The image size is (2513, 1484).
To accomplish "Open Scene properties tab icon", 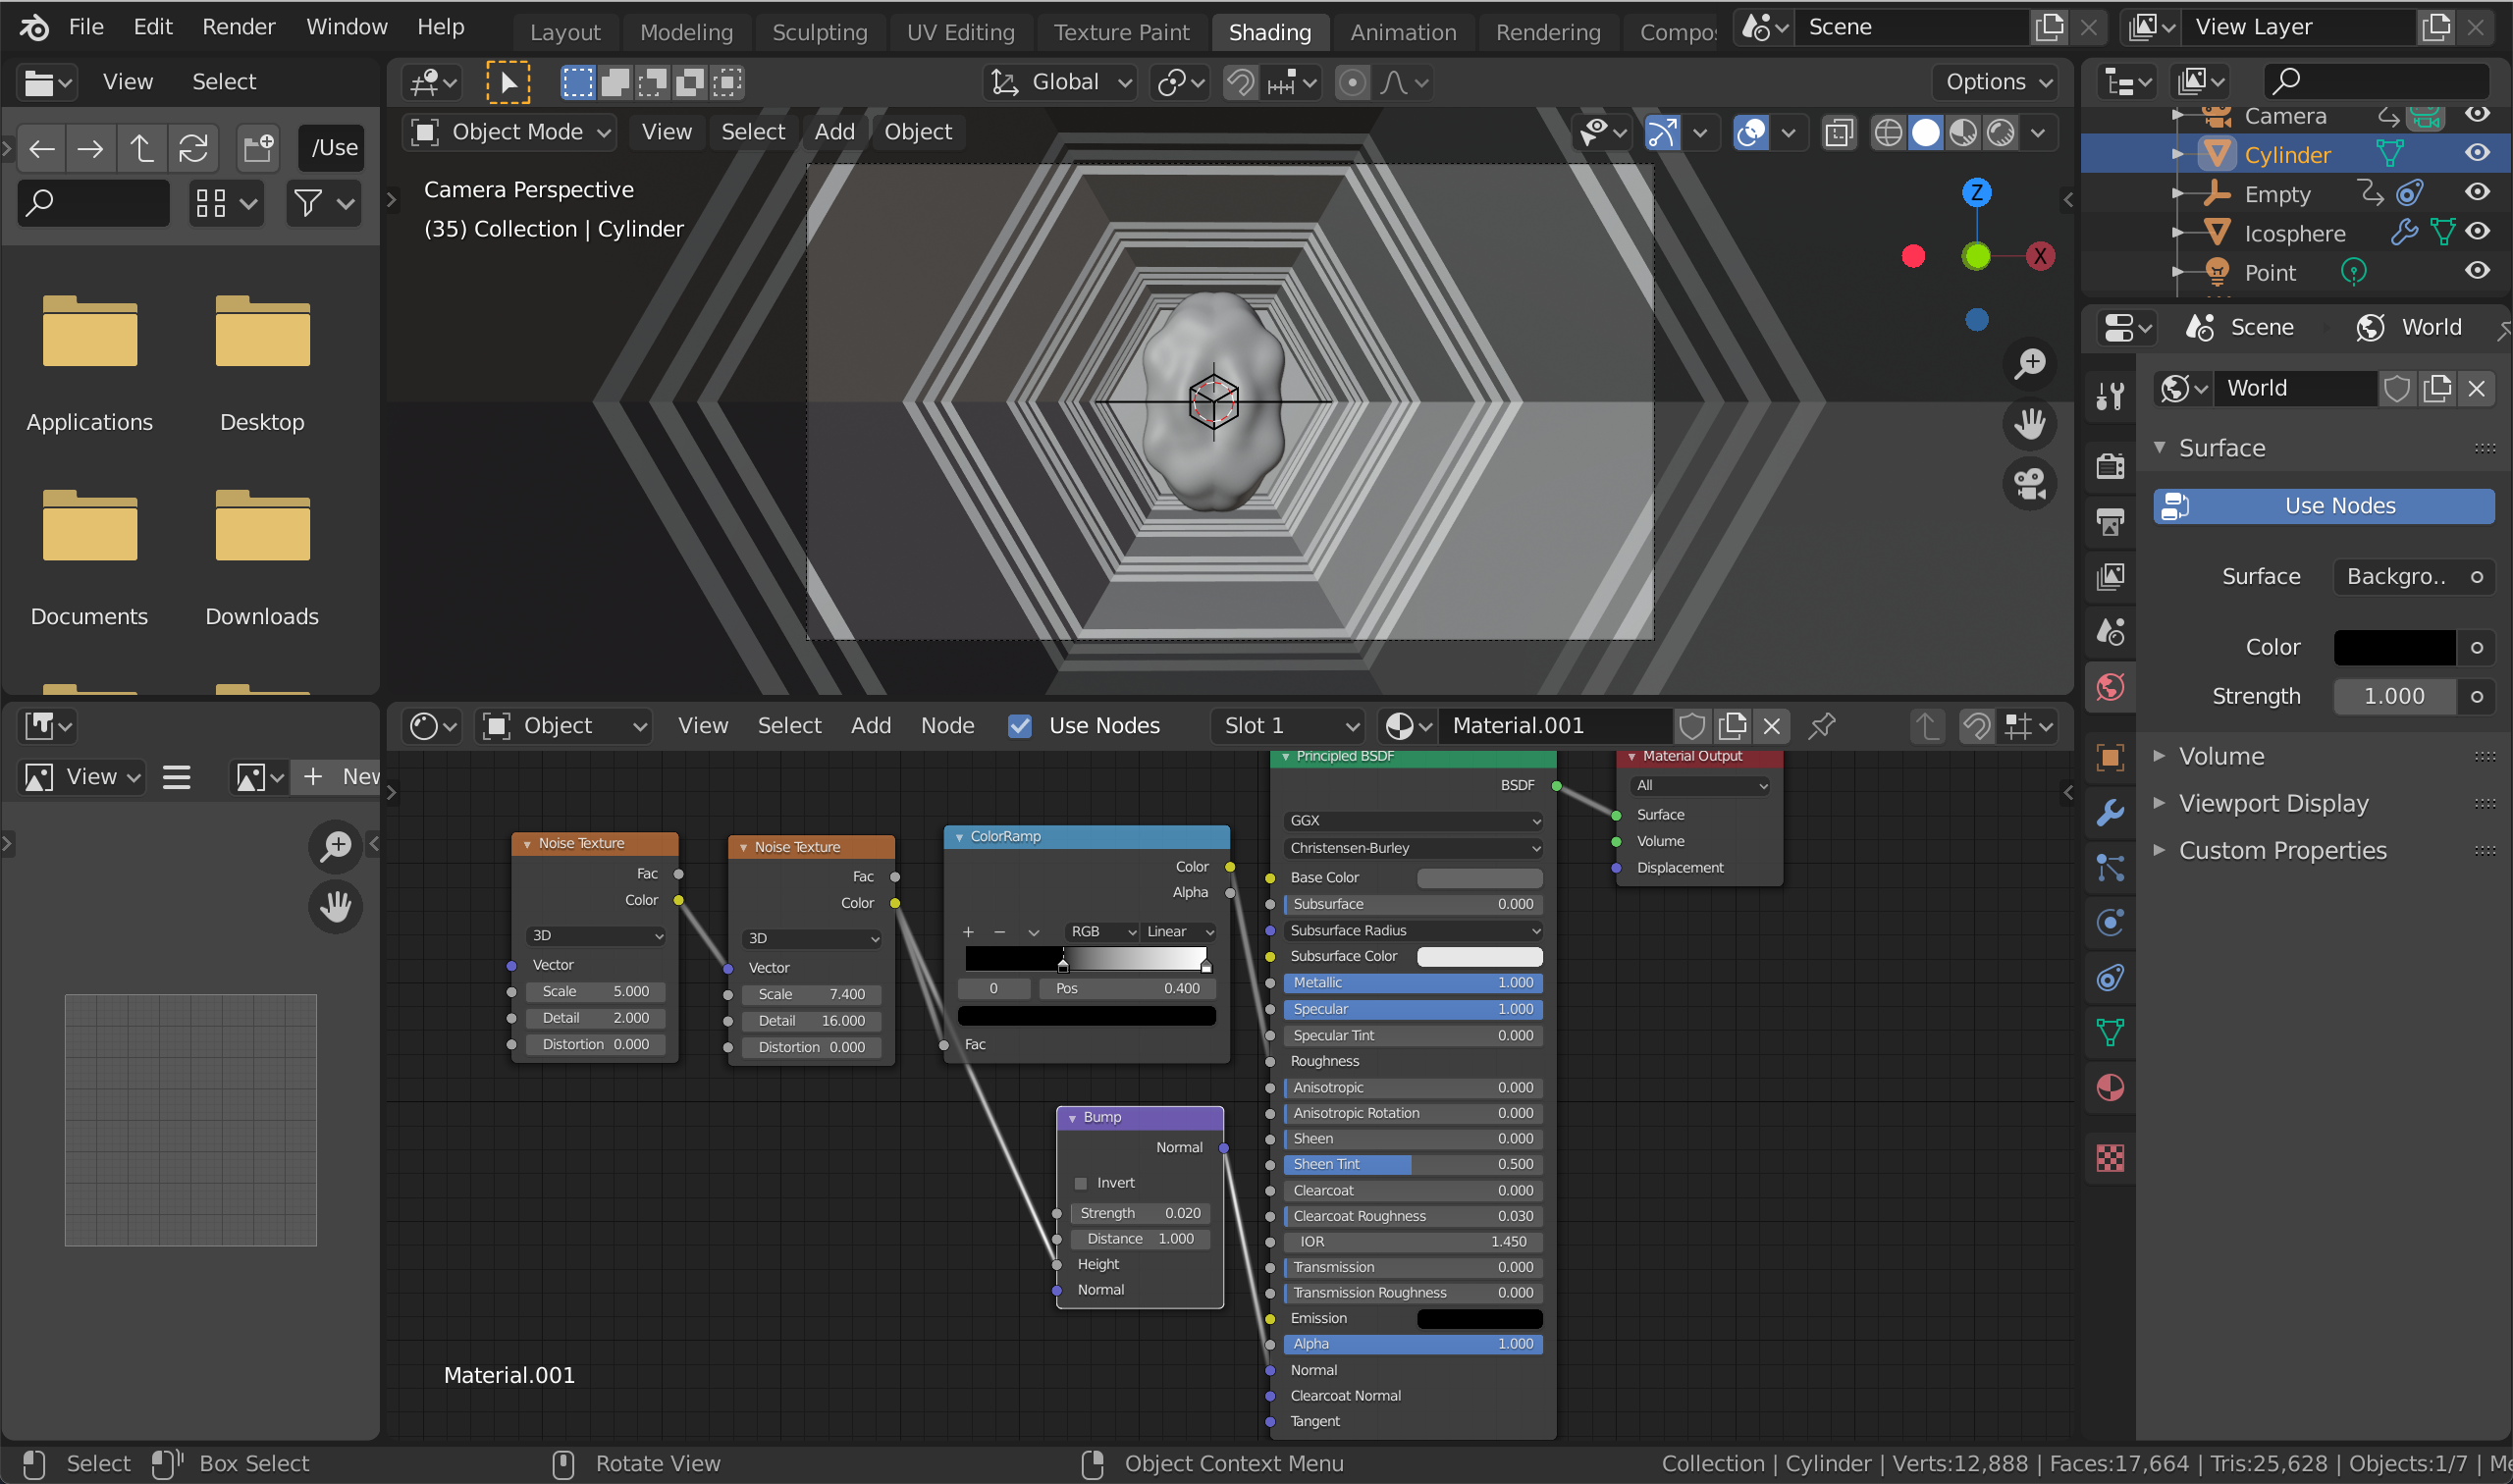I will coord(2110,632).
